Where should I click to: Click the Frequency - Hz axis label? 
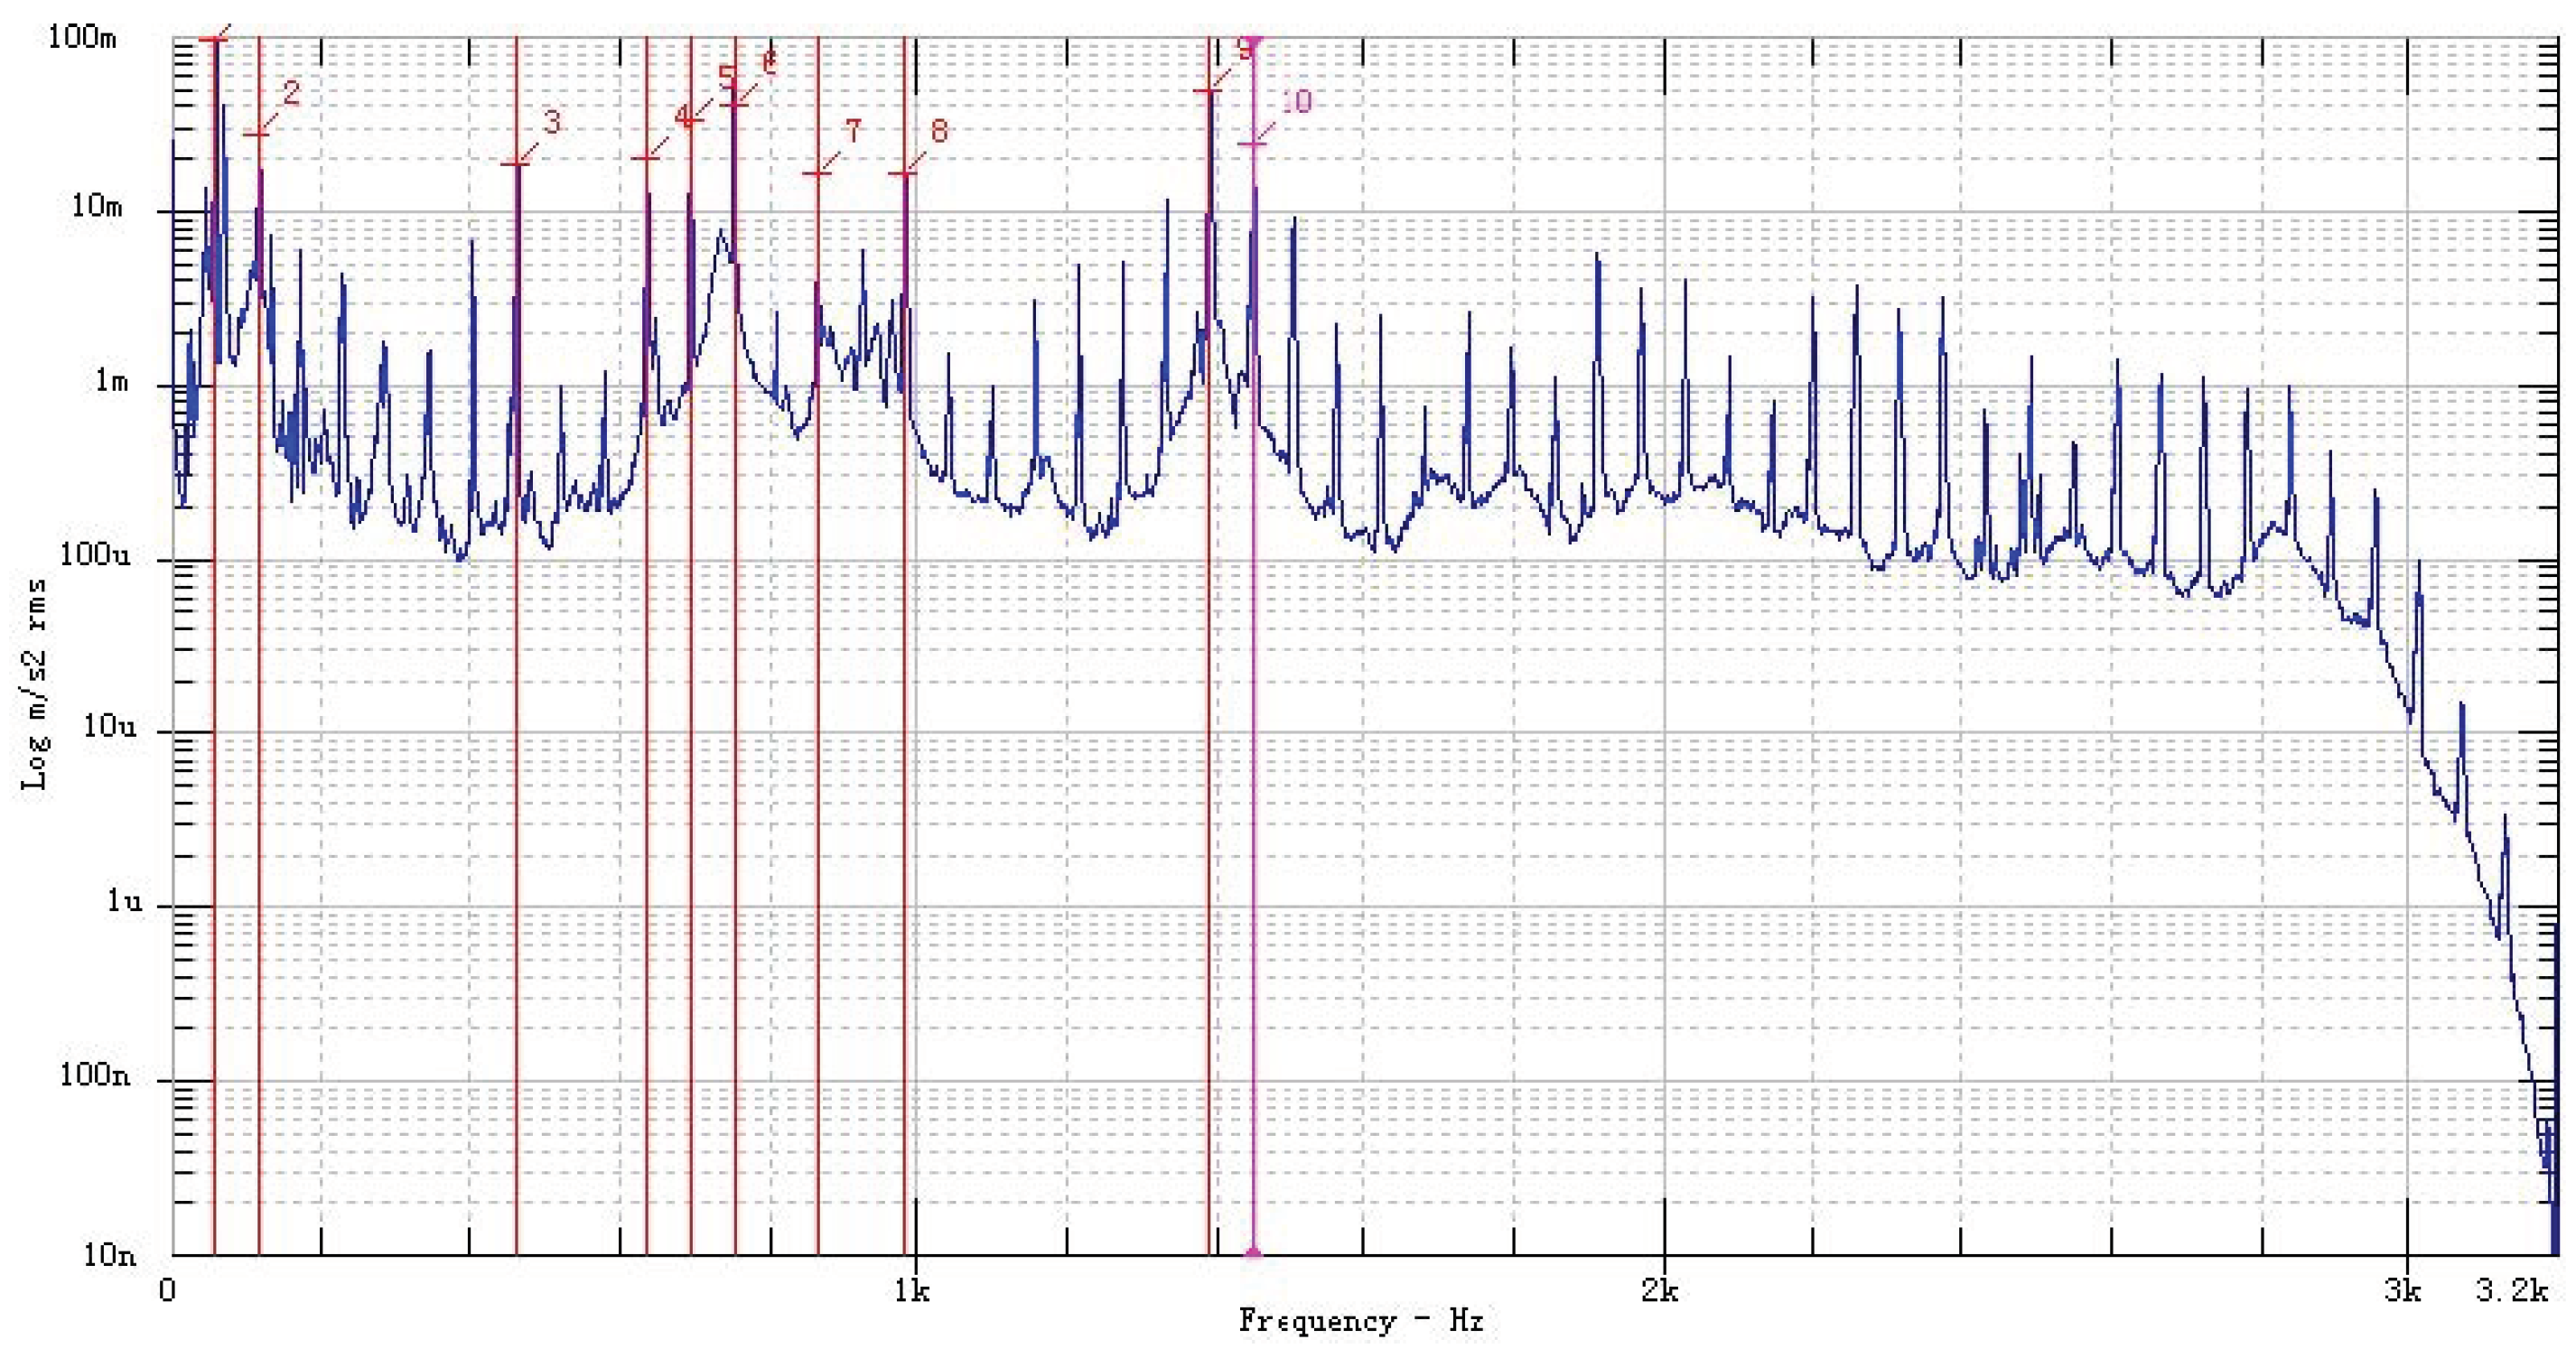tap(1360, 1321)
